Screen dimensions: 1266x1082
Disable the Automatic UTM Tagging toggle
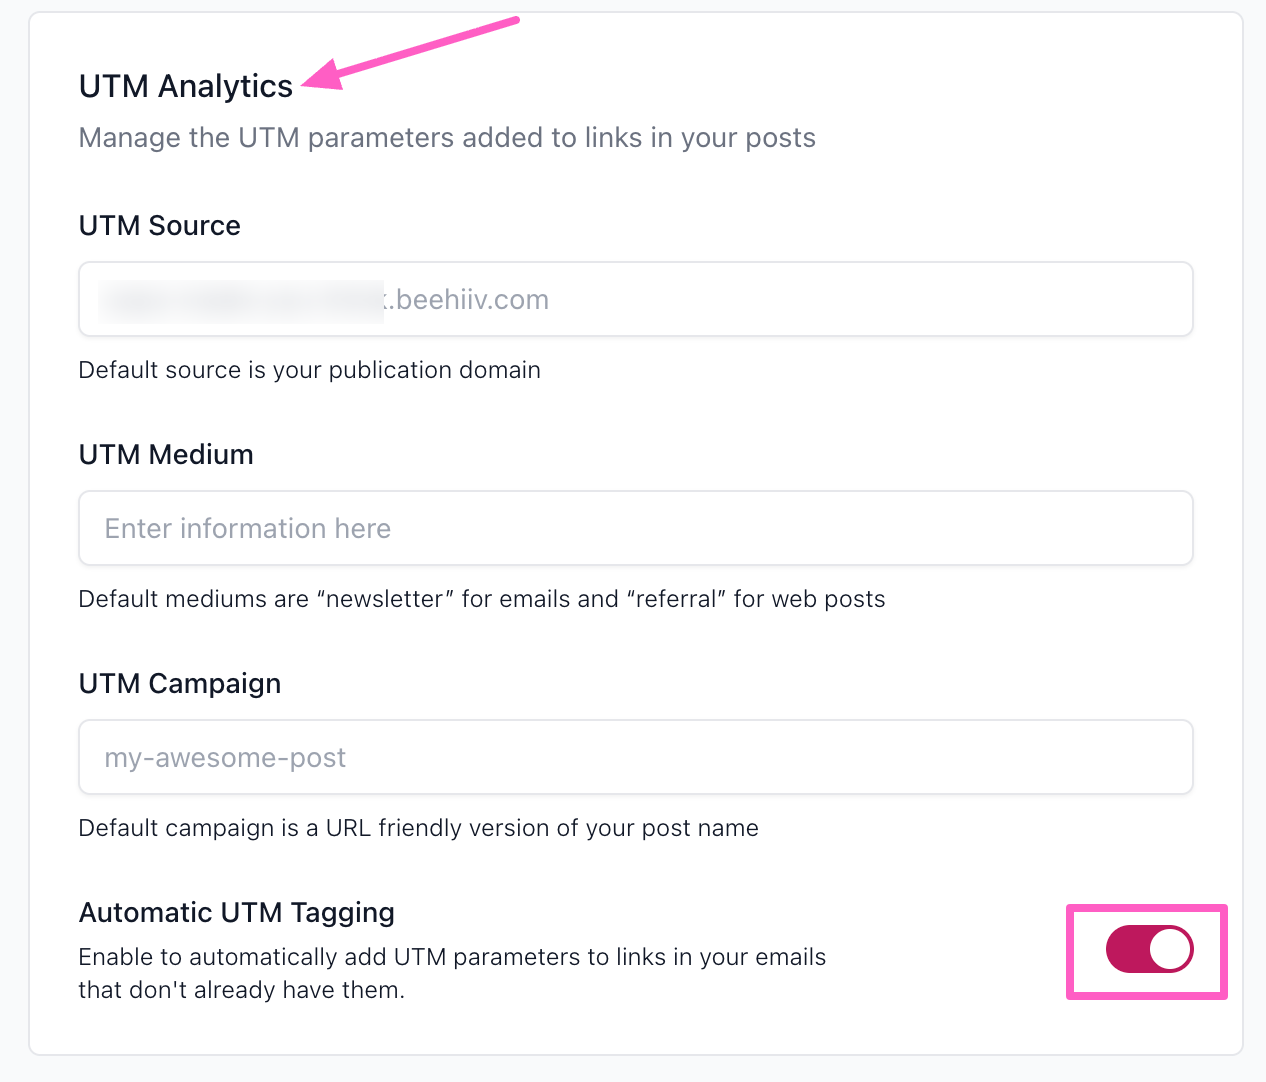(1148, 949)
